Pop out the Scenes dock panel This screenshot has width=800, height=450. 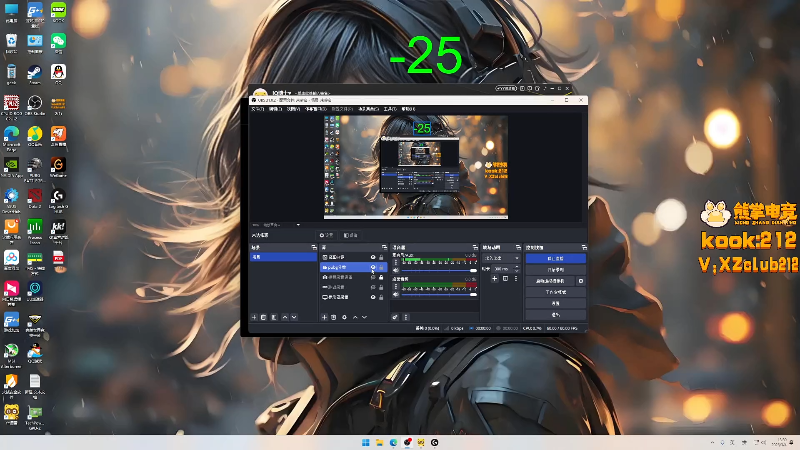coord(314,247)
